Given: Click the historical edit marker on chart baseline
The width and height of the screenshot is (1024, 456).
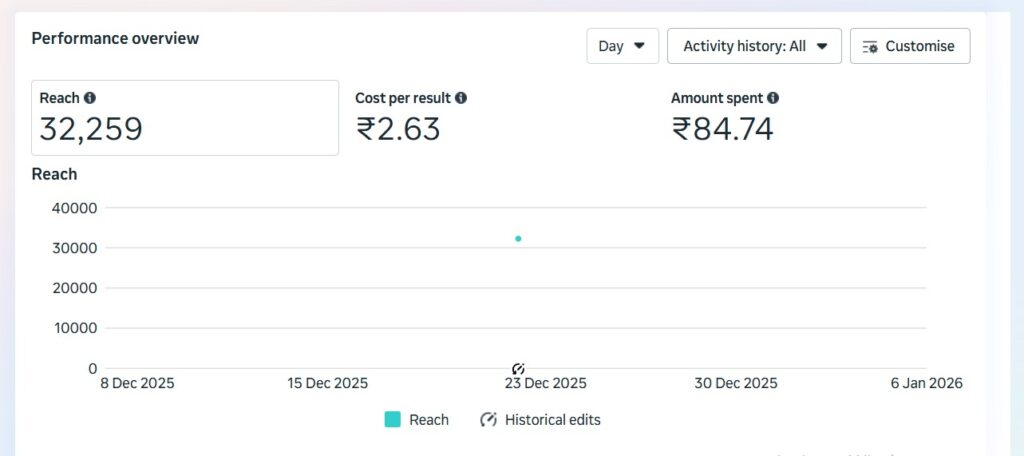Looking at the screenshot, I should (518, 369).
